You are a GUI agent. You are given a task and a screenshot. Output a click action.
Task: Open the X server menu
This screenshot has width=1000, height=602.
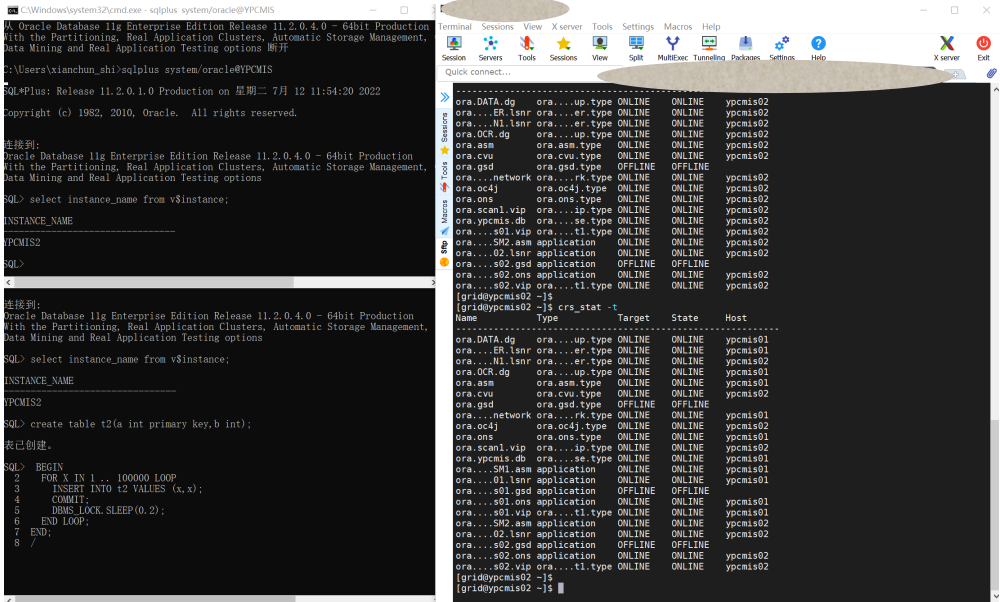(x=567, y=27)
